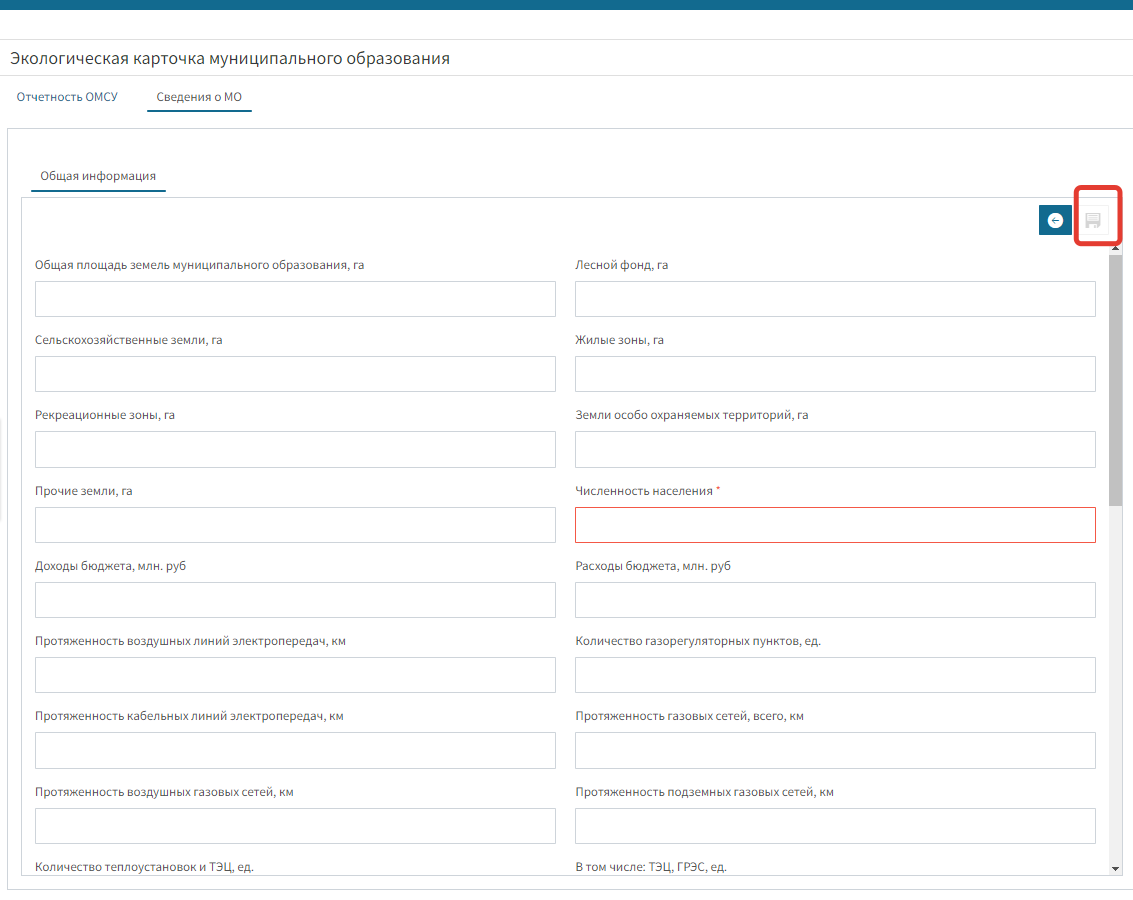This screenshot has width=1133, height=900.
Task: Click the Лесной фонд, га field
Action: pos(835,299)
